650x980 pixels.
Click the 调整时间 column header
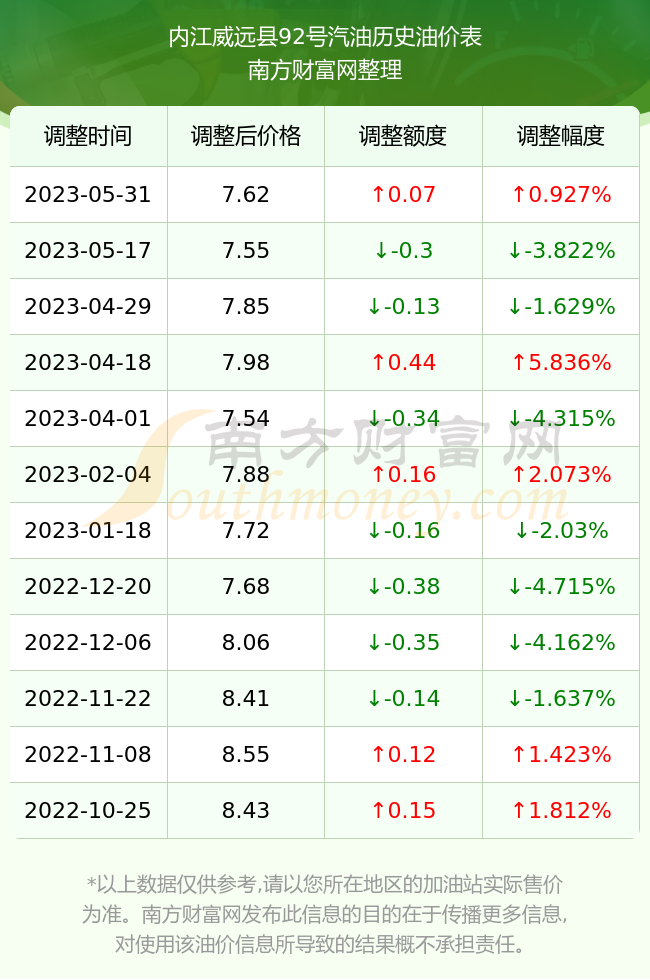[88, 136]
